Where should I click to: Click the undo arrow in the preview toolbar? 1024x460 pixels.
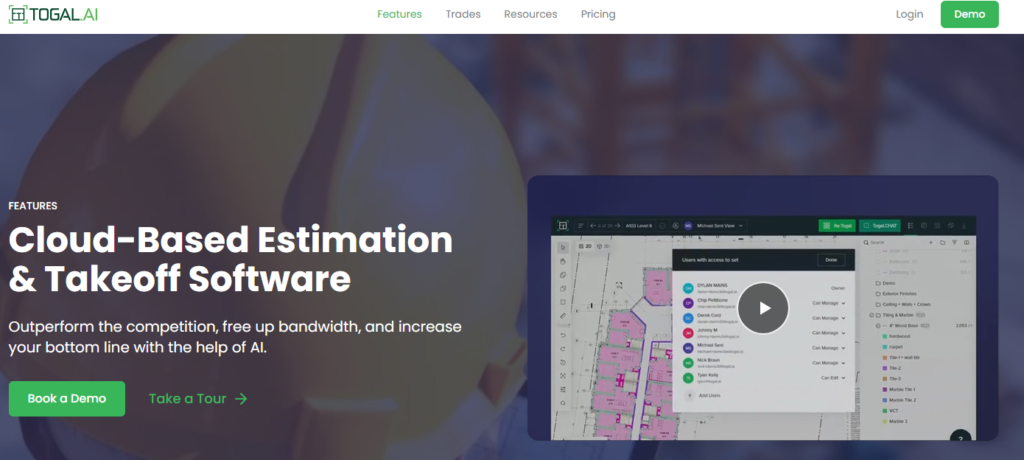564,333
